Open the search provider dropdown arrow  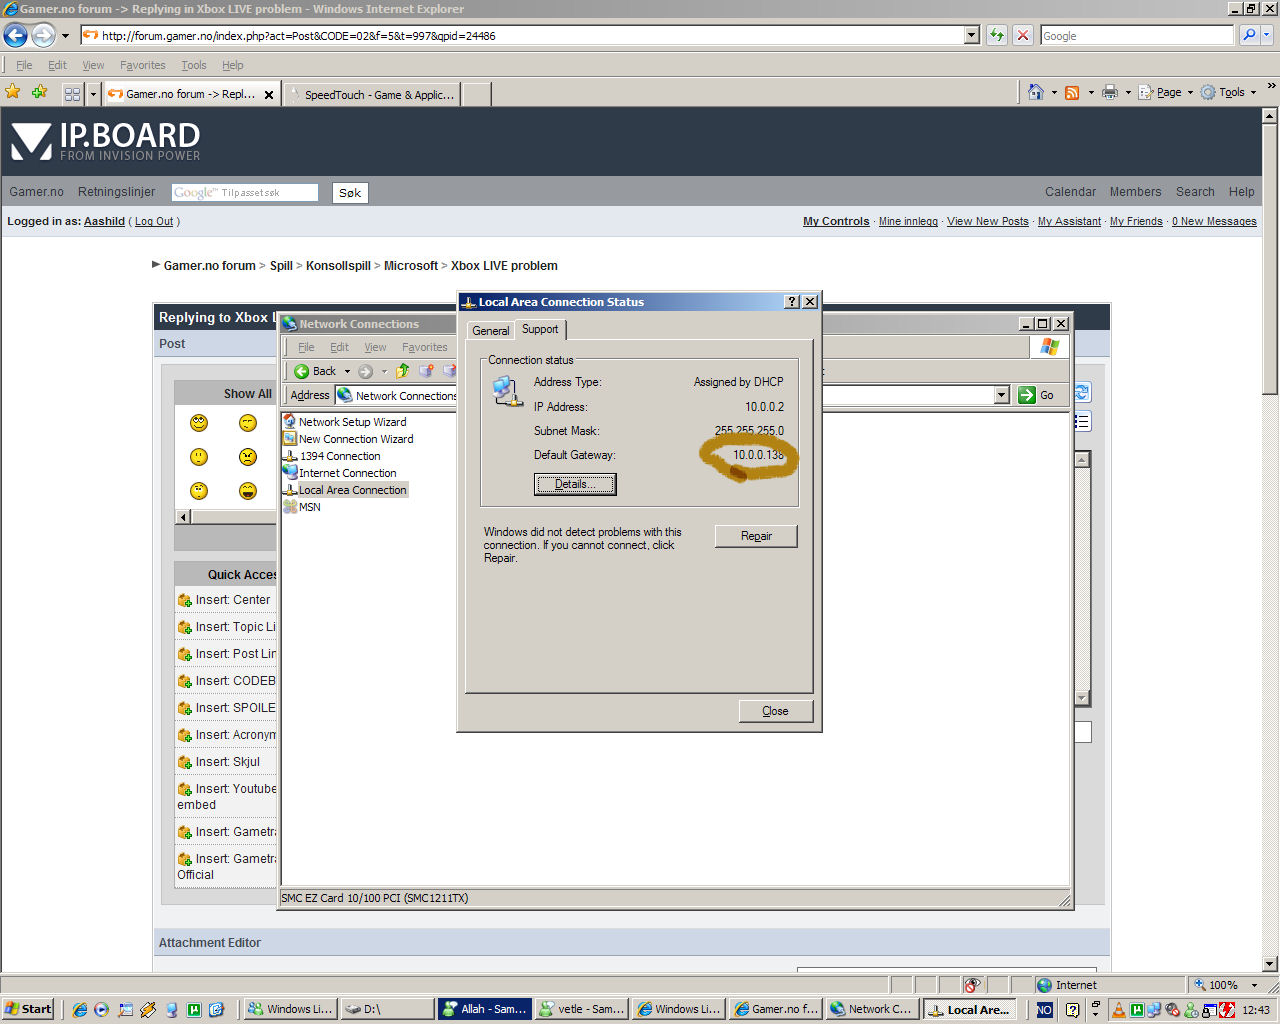coord(1268,35)
